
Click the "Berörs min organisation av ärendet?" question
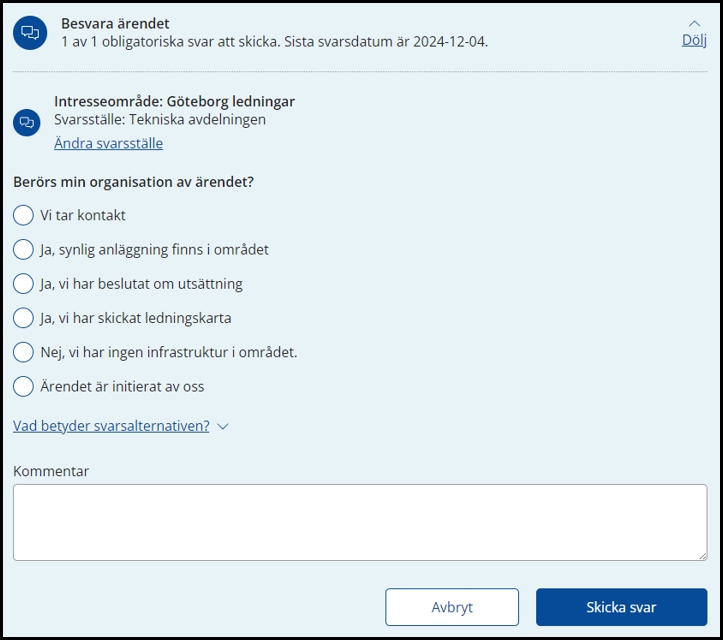click(133, 182)
